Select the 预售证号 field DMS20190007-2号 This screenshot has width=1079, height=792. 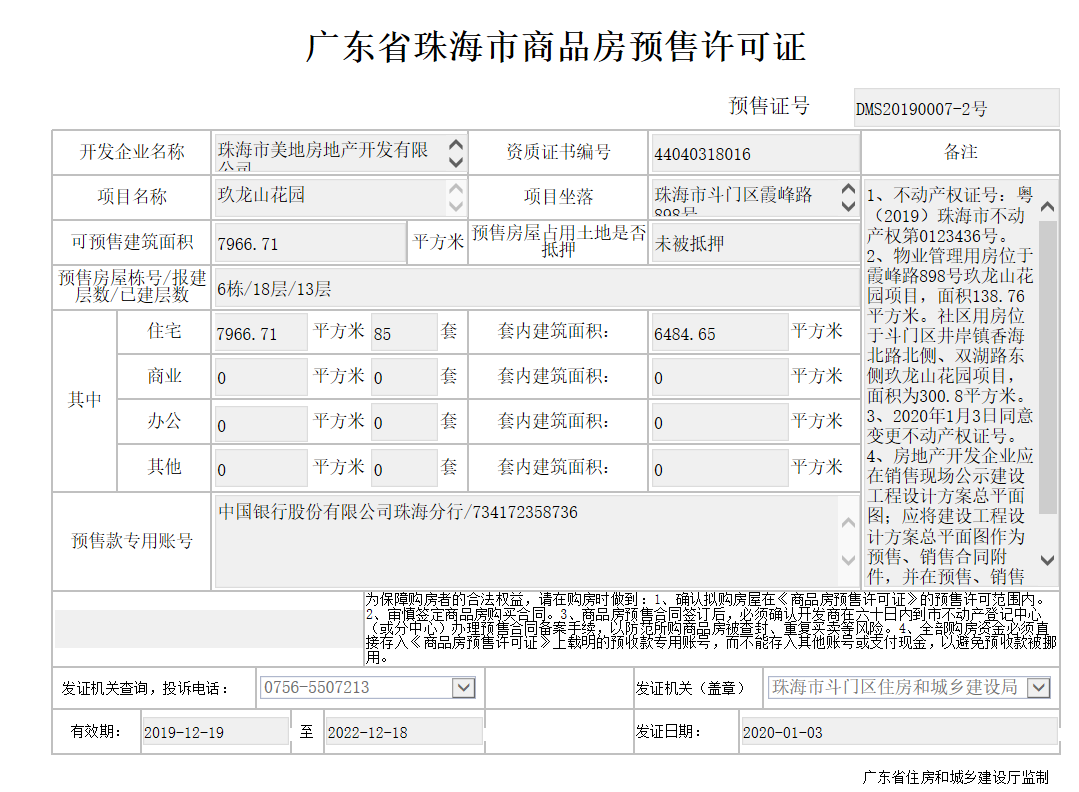955,108
